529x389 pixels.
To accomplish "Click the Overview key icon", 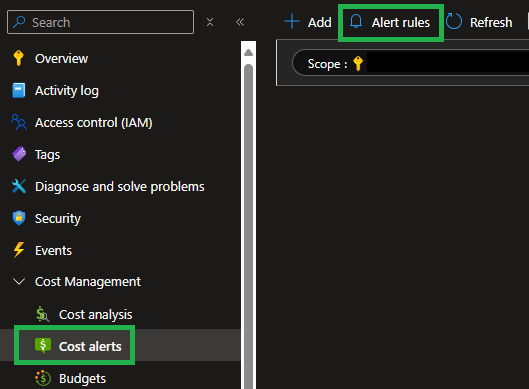I will (x=19, y=58).
